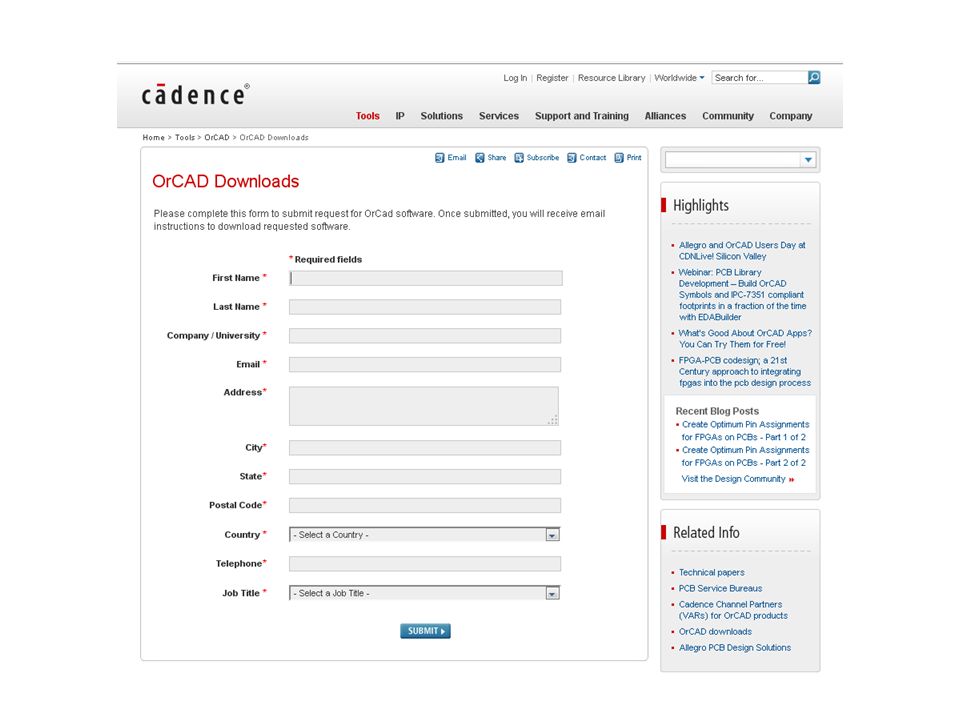Open Allegro and OrCAD Users Day link
Viewport: 960px width, 720px height.
[742, 250]
